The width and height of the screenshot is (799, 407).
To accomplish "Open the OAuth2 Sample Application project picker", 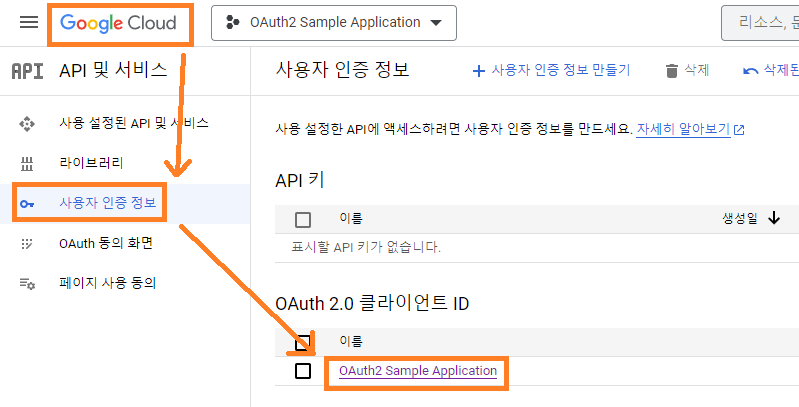I will [x=334, y=23].
